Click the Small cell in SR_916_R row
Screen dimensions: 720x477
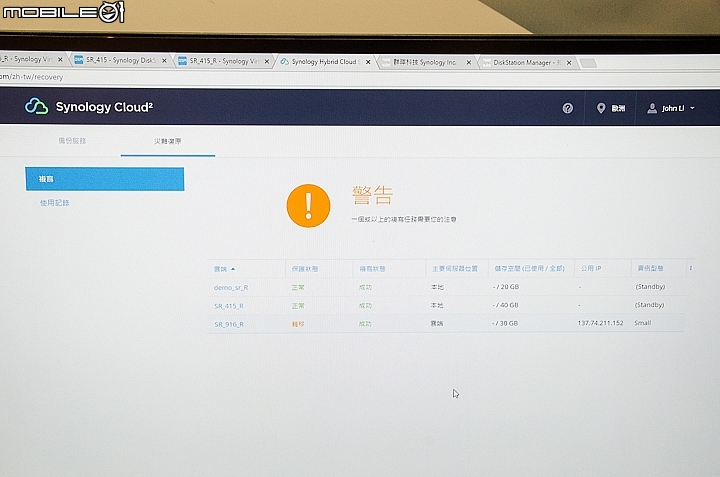coord(643,323)
